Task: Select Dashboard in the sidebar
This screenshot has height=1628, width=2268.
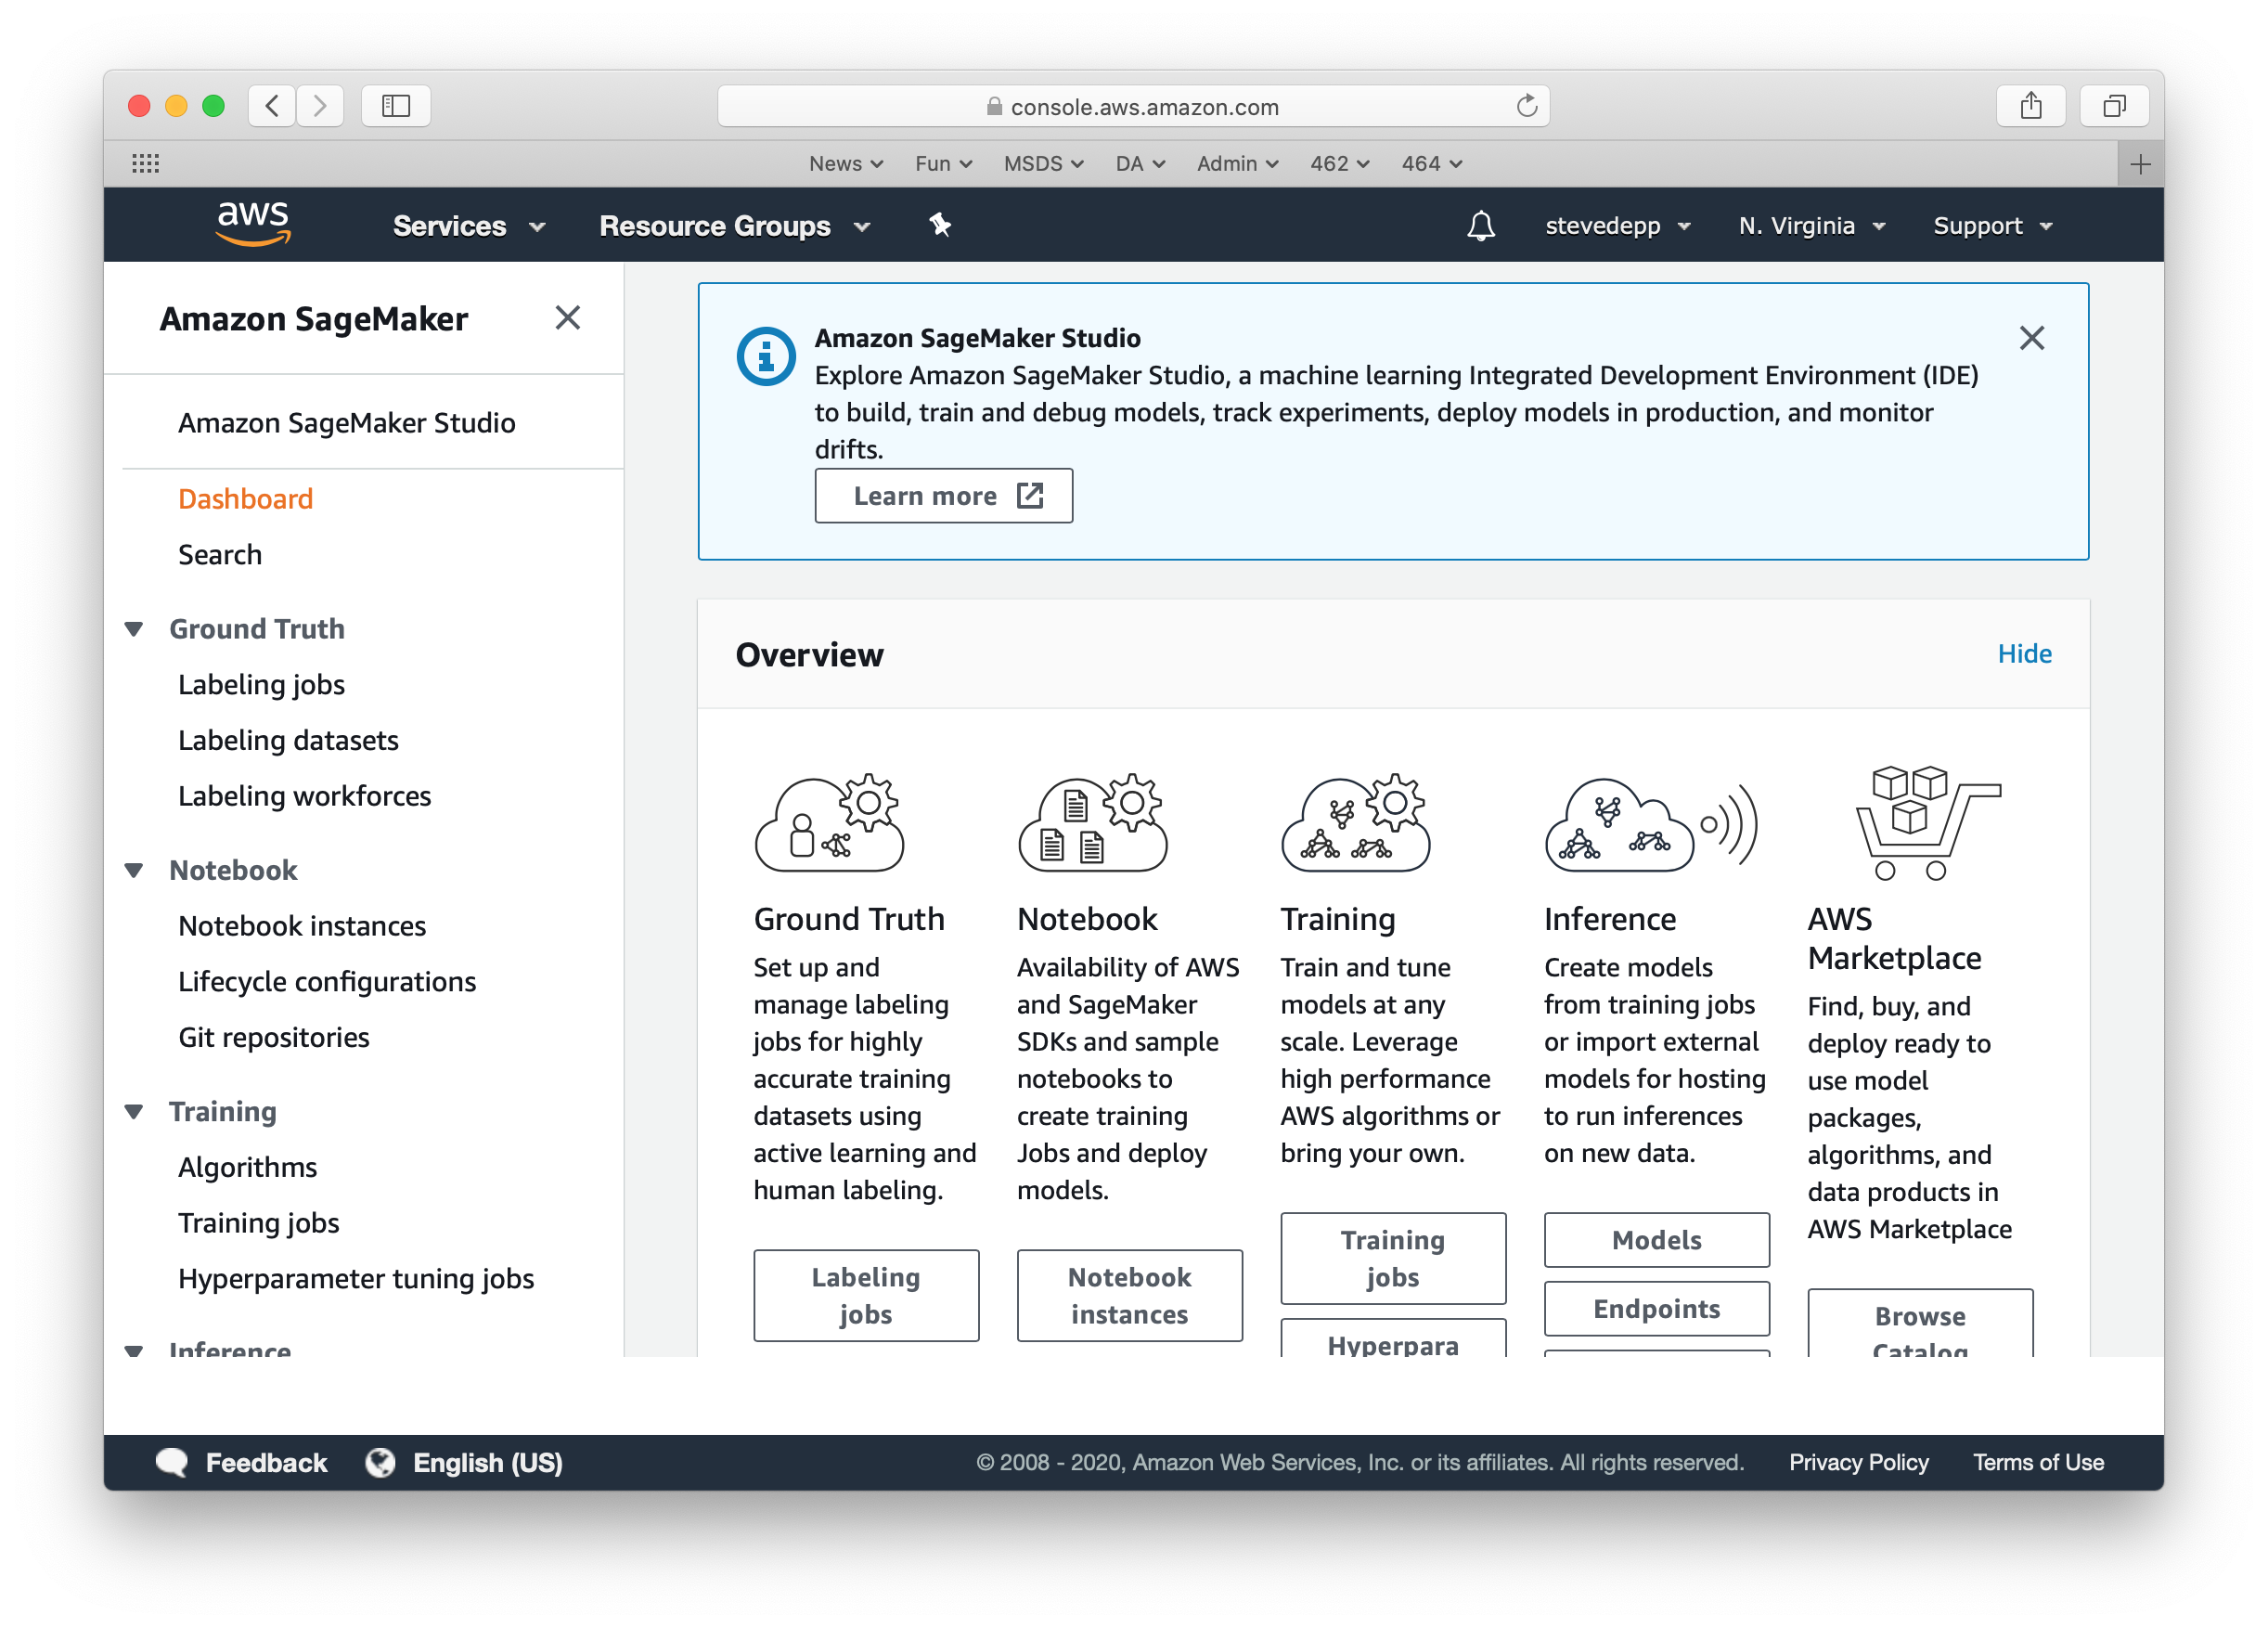Action: click(245, 499)
